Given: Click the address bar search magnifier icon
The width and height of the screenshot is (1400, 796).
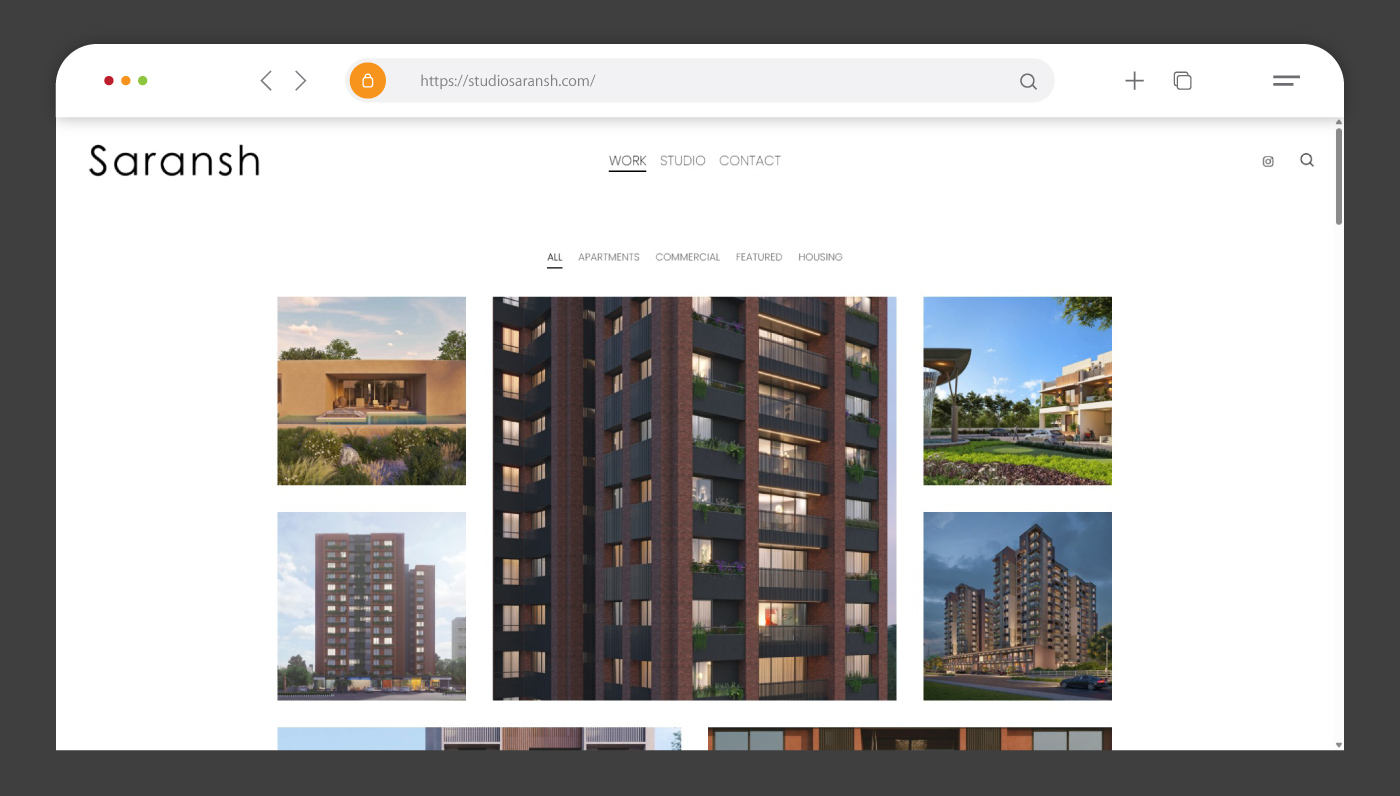Looking at the screenshot, I should (1028, 82).
